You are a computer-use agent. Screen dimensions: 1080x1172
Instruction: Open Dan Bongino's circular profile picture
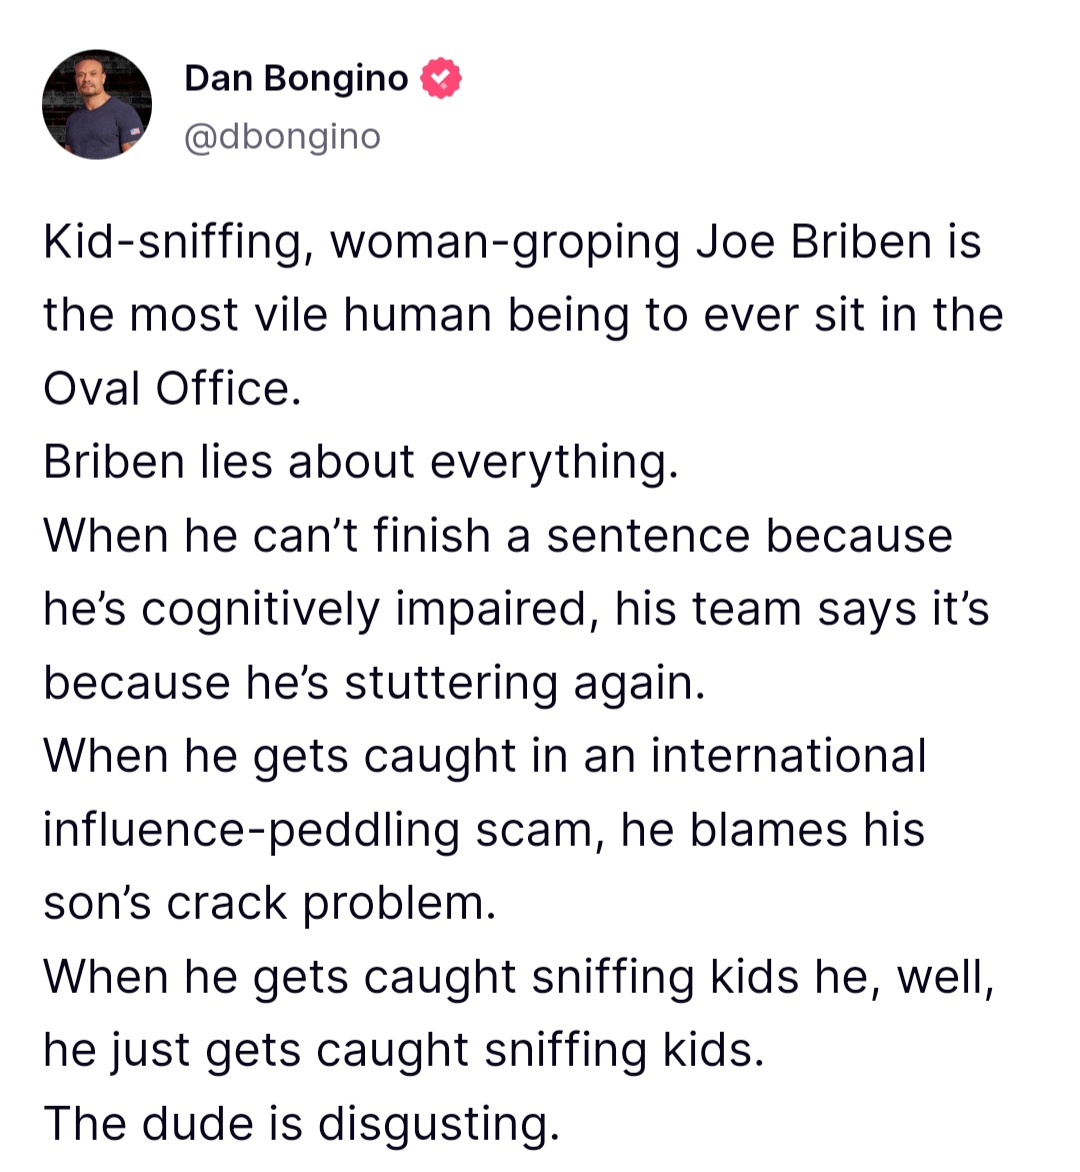click(96, 104)
